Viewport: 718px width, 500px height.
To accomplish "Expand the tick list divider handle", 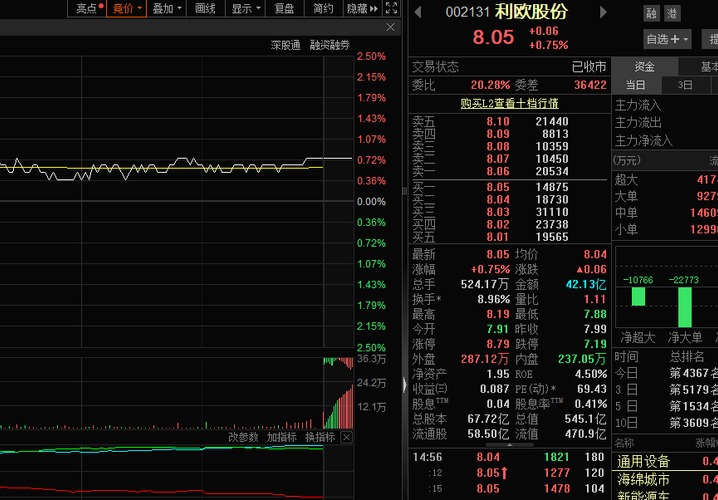I will click(509, 445).
